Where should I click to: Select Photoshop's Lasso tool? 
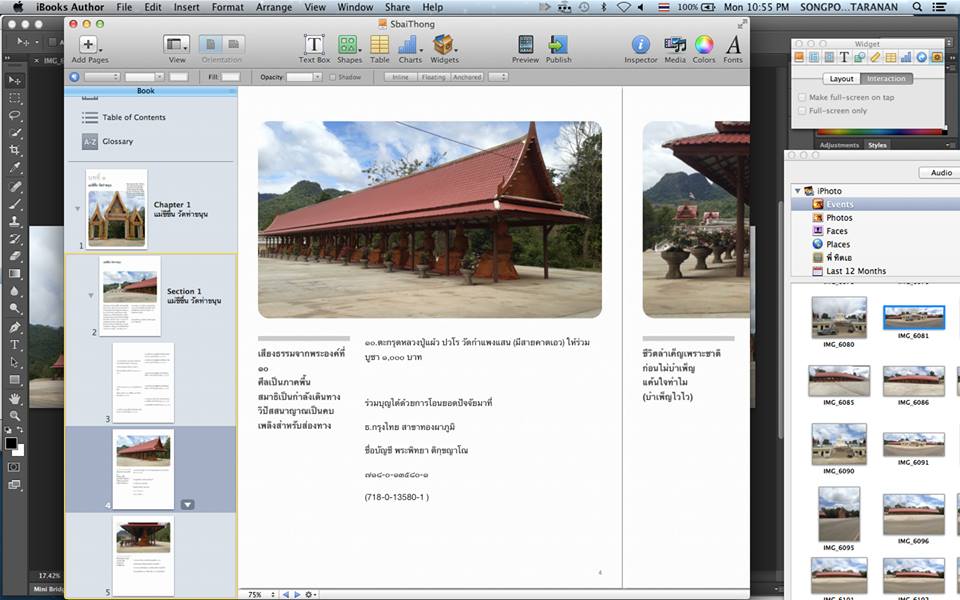click(x=14, y=115)
